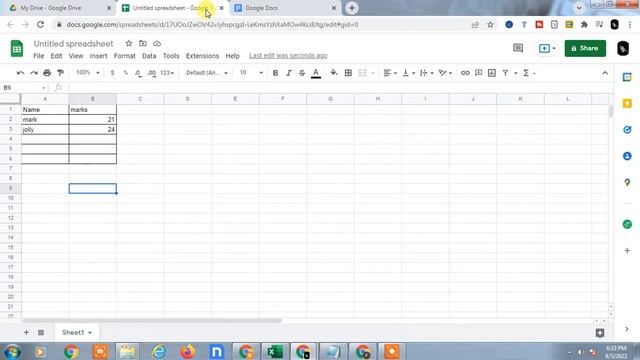The width and height of the screenshot is (640, 360).
Task: Open Keep notes in side panel
Action: pyautogui.click(x=627, y=103)
